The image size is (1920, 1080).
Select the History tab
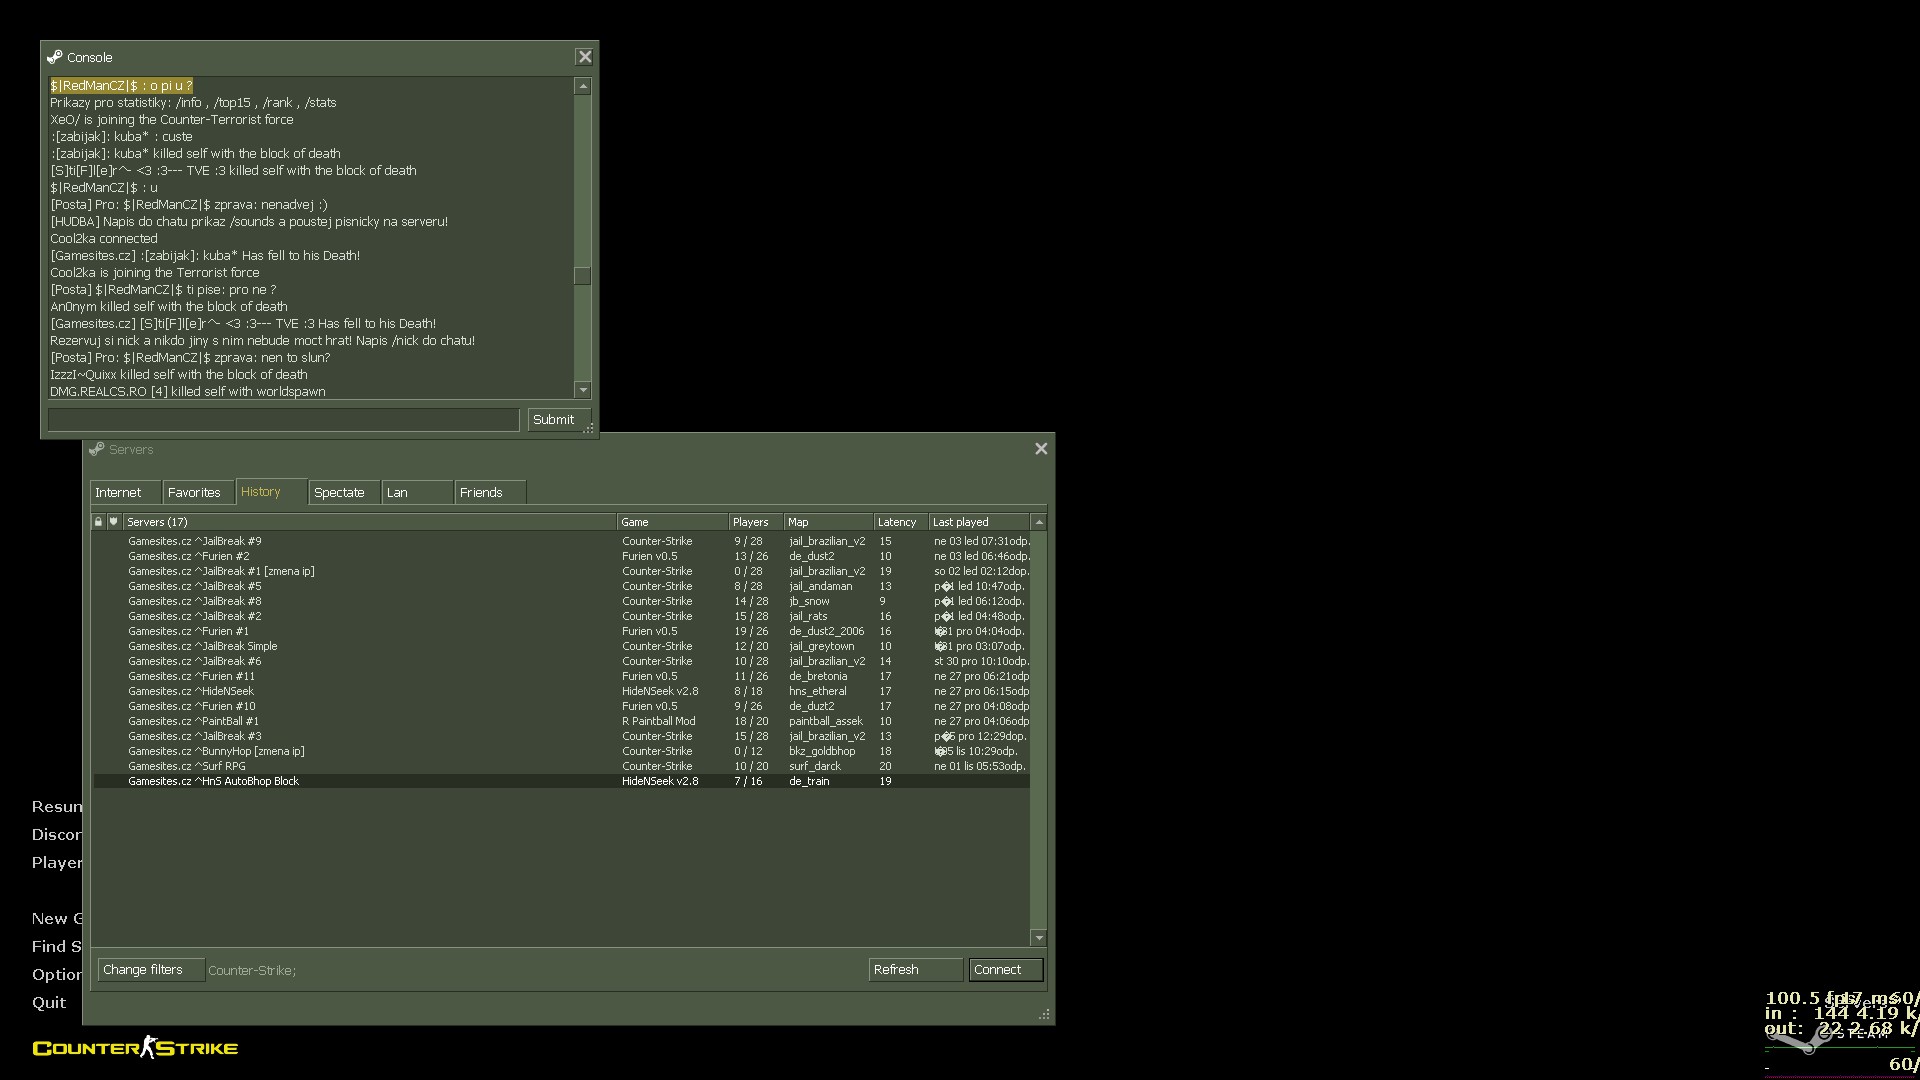pyautogui.click(x=271, y=491)
